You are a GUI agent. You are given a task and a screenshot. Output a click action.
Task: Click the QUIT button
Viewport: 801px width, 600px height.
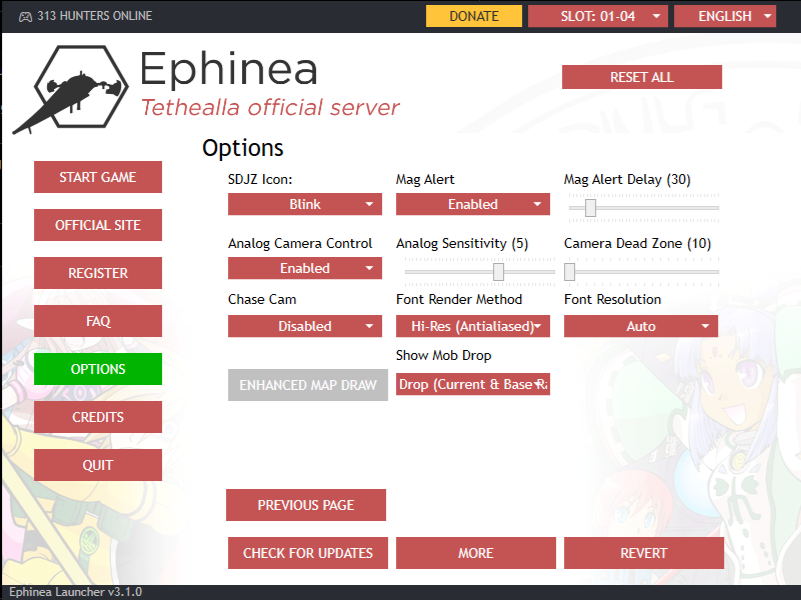98,465
